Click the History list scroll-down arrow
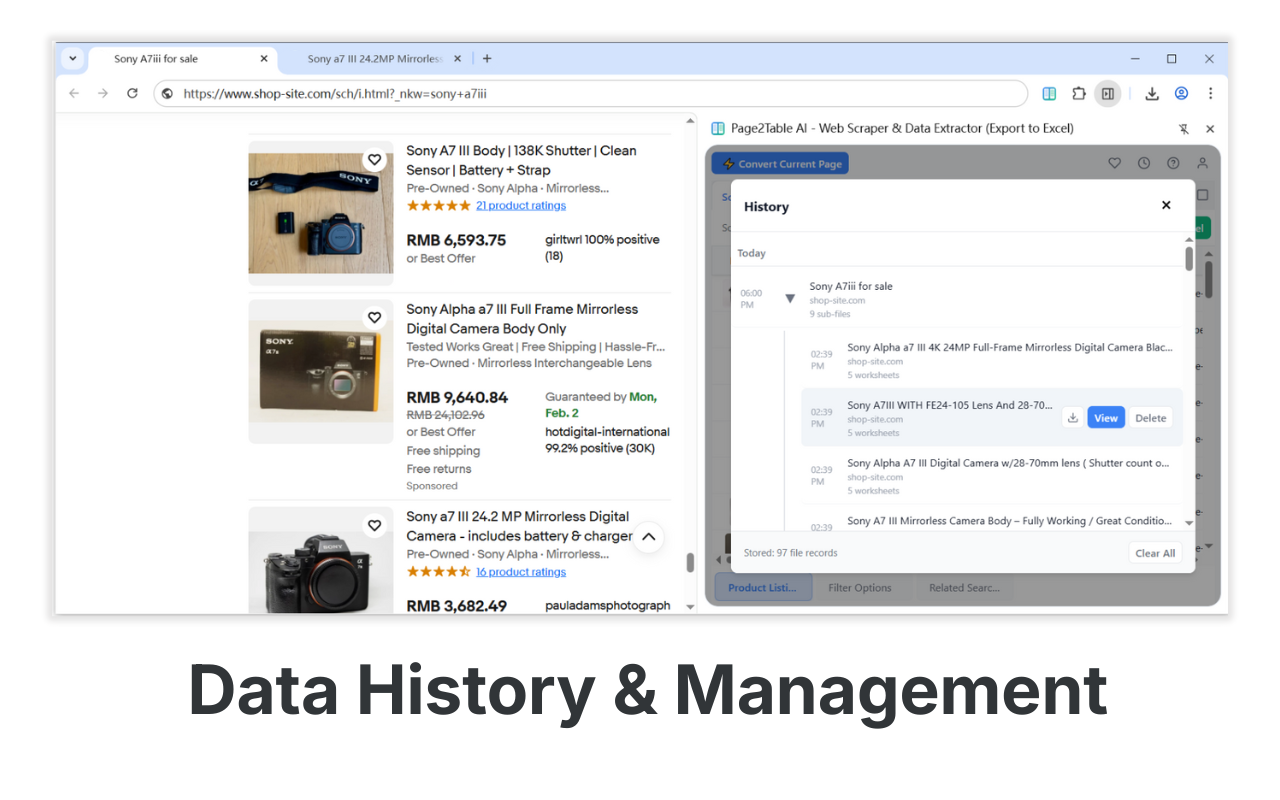Screen dimensions: 1280x800 [x=1189, y=523]
